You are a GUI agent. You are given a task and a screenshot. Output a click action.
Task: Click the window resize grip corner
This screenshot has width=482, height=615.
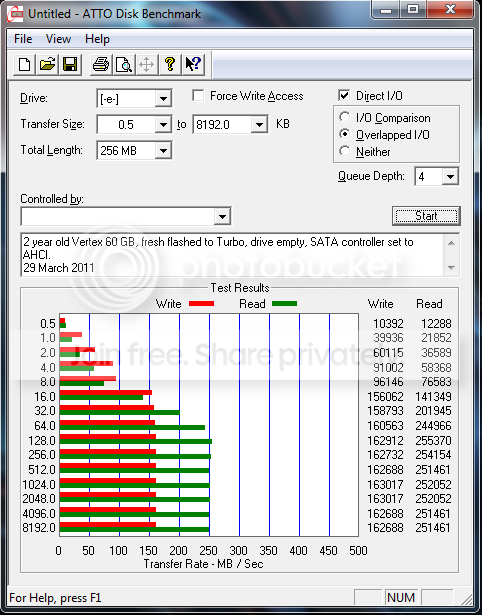[466, 599]
